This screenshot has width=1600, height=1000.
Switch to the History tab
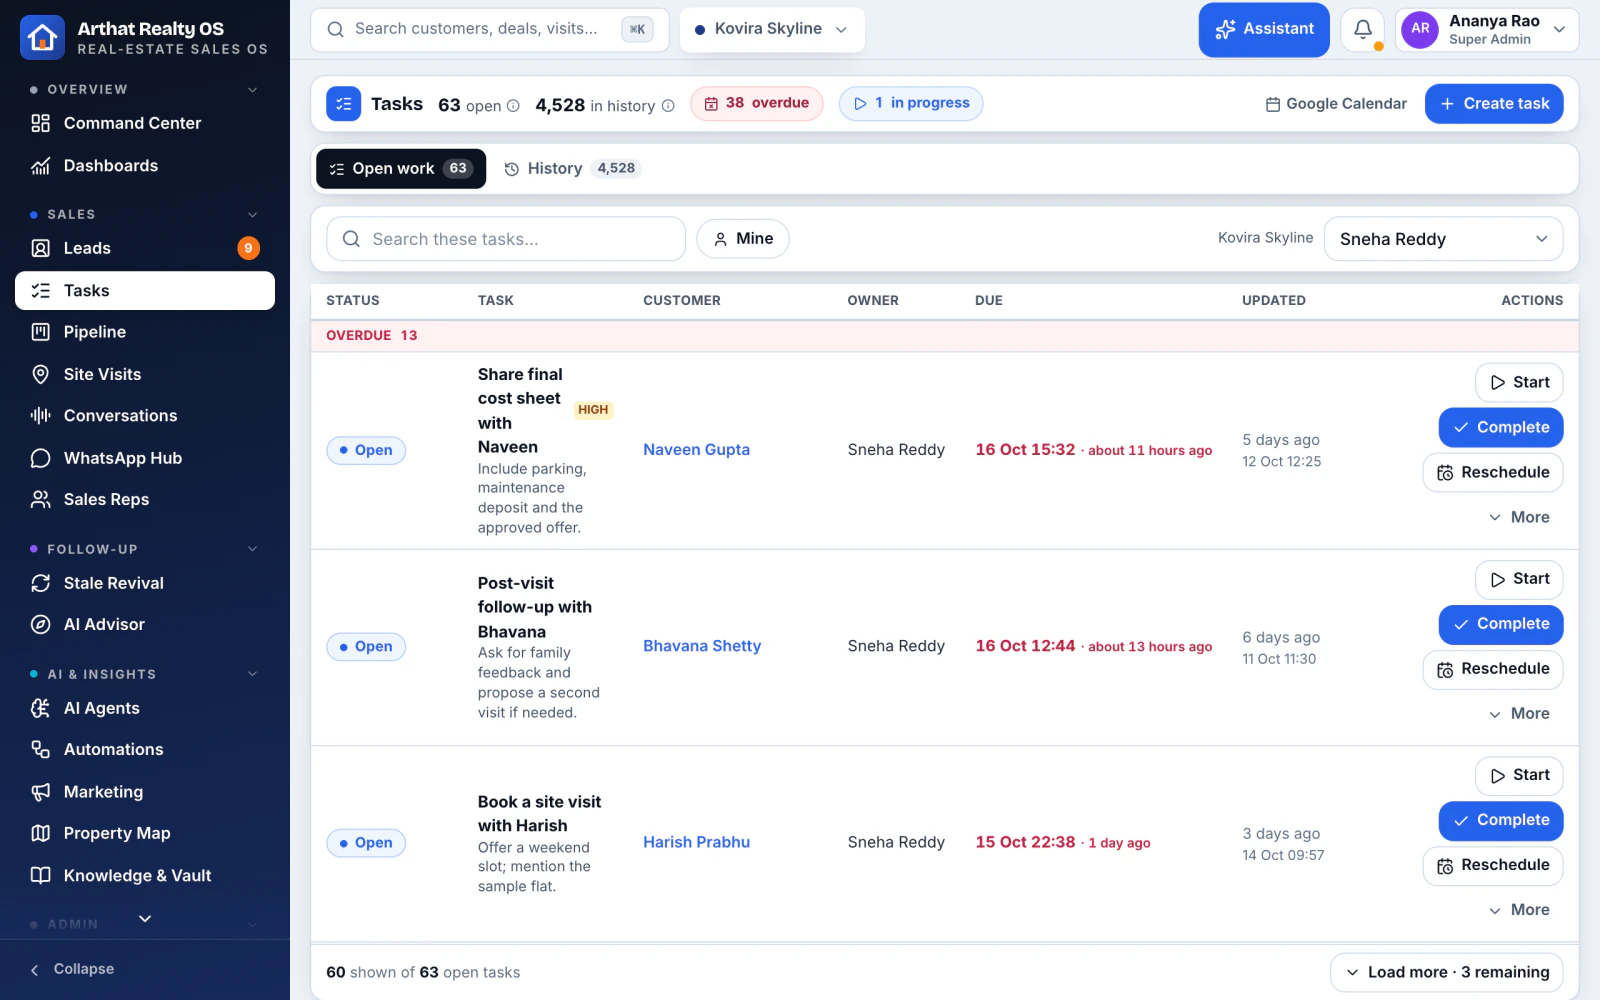572,169
